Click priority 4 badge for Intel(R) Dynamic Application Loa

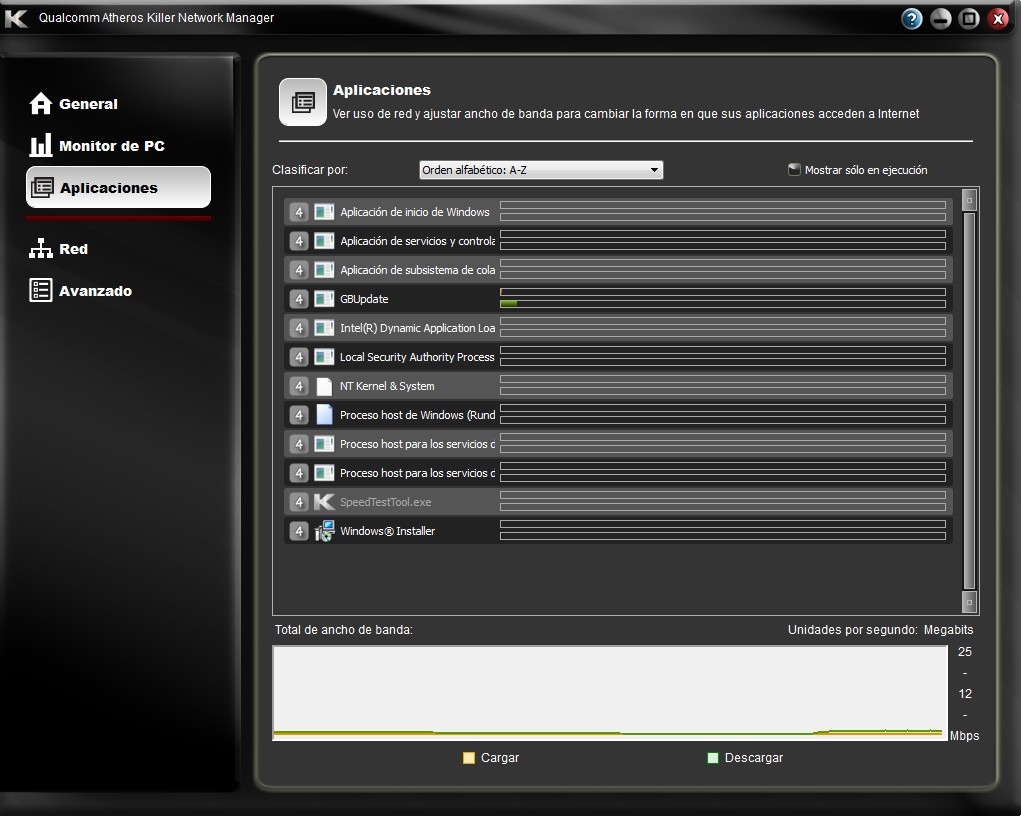point(299,328)
